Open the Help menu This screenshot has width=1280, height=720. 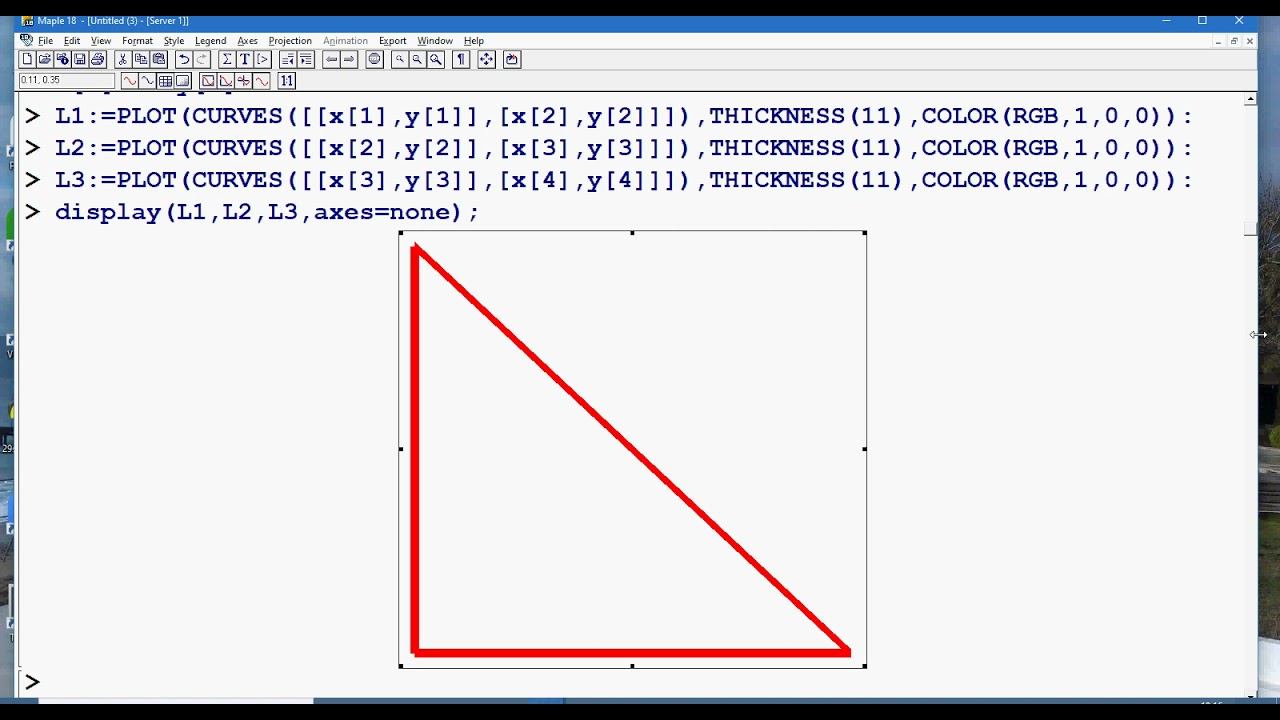474,41
